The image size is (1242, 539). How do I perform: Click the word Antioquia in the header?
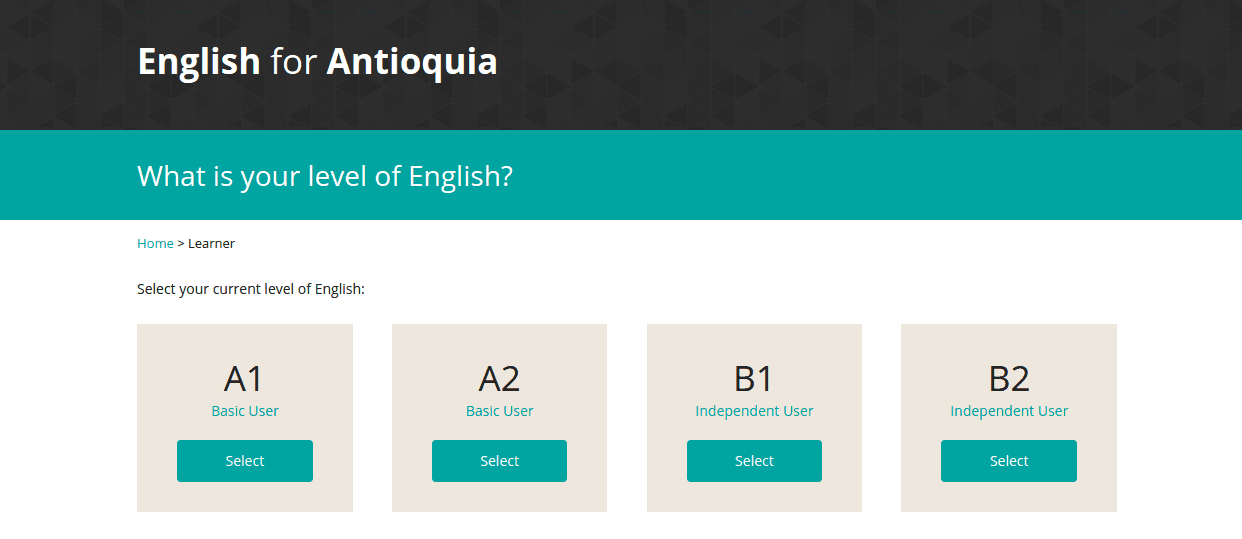(x=412, y=61)
